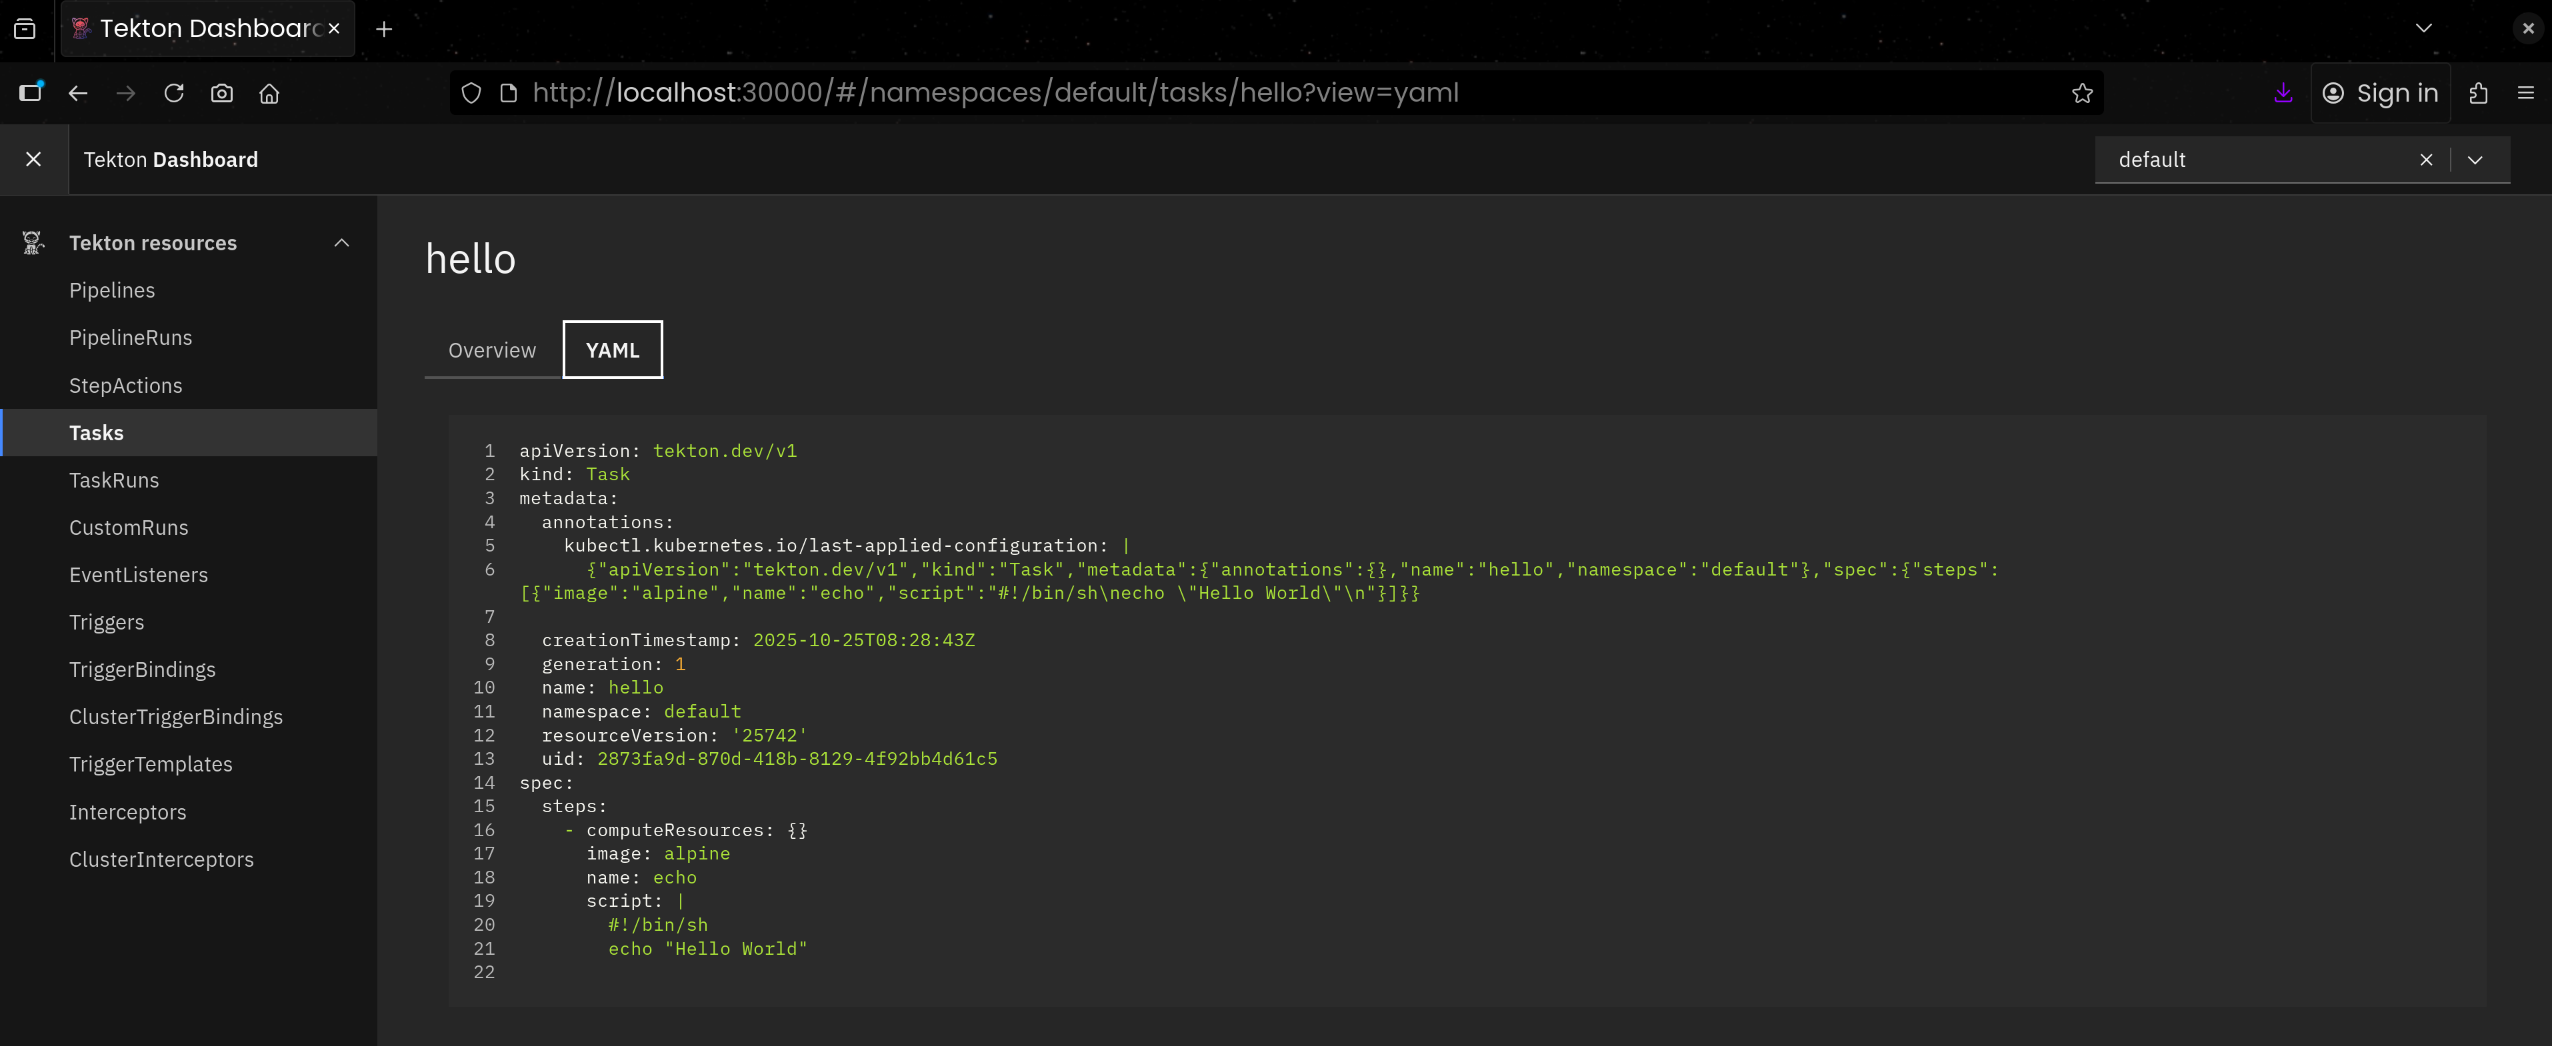Go forward in browser history

coord(126,93)
